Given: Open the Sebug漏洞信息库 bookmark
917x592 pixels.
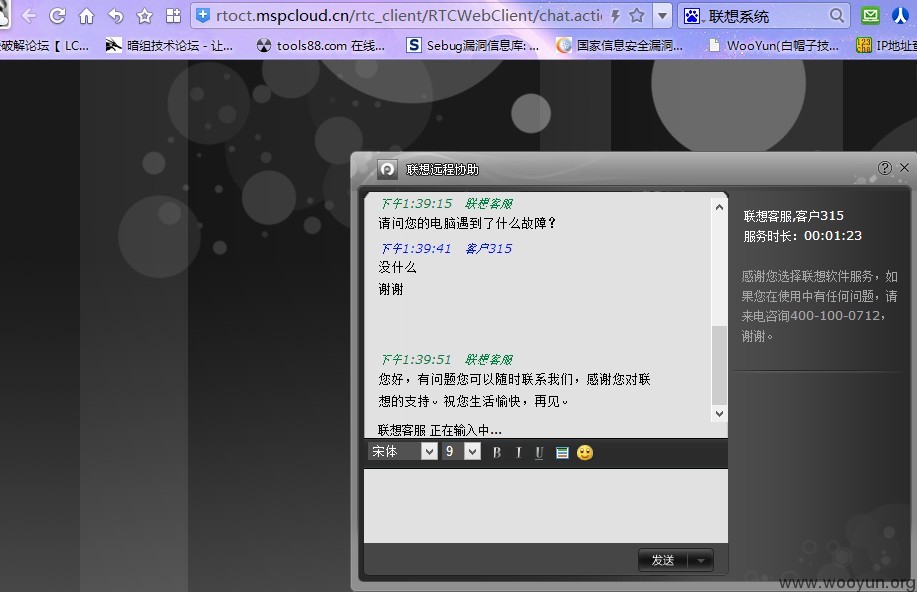Looking at the screenshot, I should click(473, 45).
